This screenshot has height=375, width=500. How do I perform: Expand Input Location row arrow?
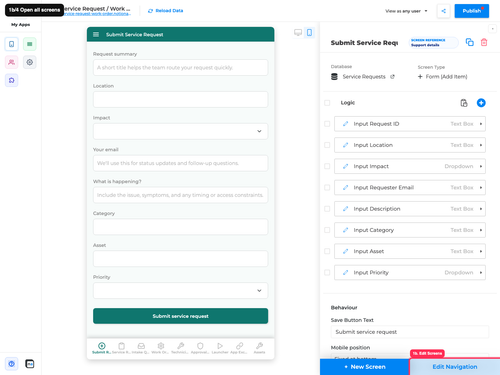tap(481, 145)
